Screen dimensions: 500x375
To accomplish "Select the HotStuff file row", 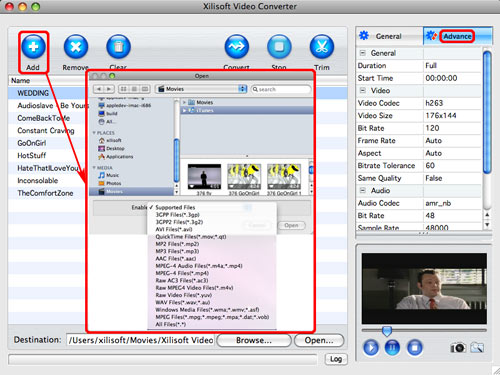I will click(x=47, y=156).
